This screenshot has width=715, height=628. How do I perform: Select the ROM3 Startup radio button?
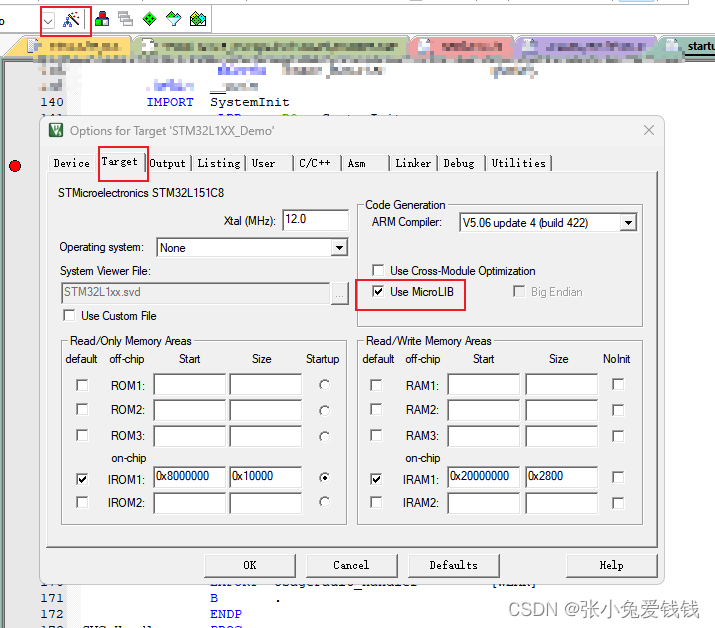[324, 436]
